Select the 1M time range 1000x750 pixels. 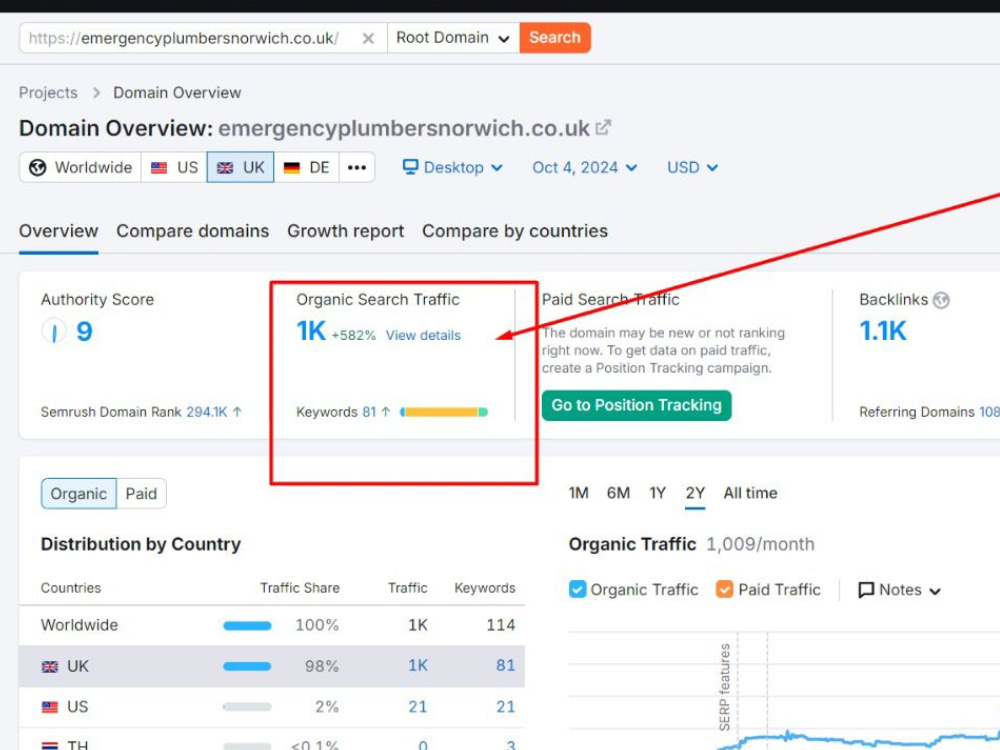point(578,493)
